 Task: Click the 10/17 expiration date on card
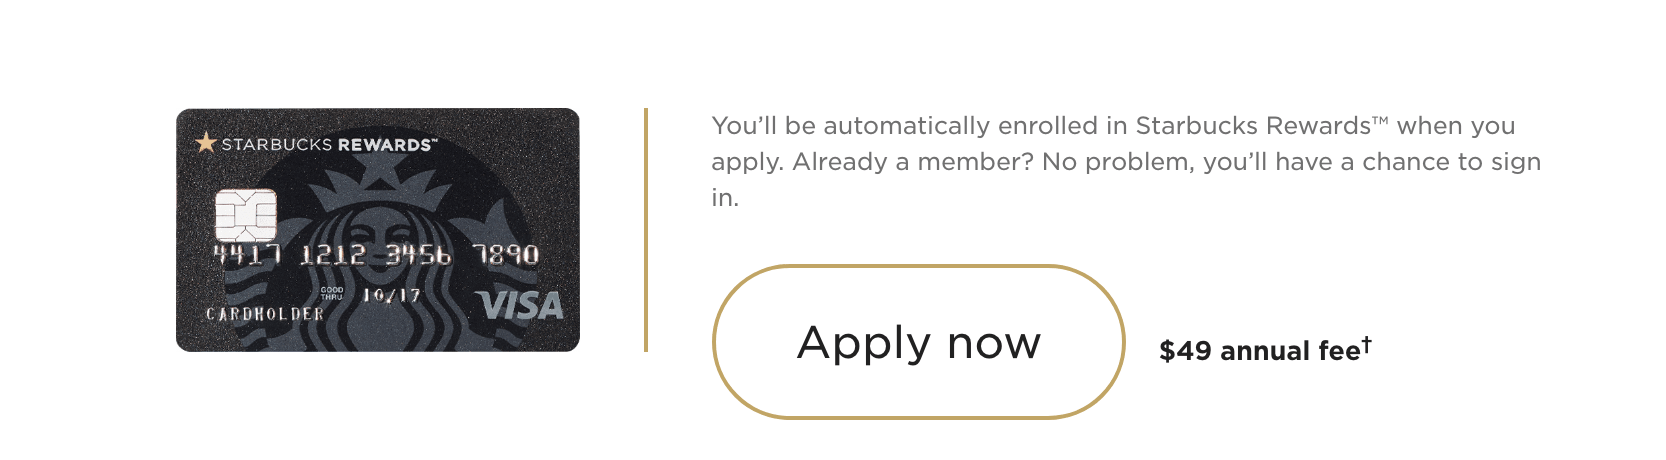pos(391,295)
